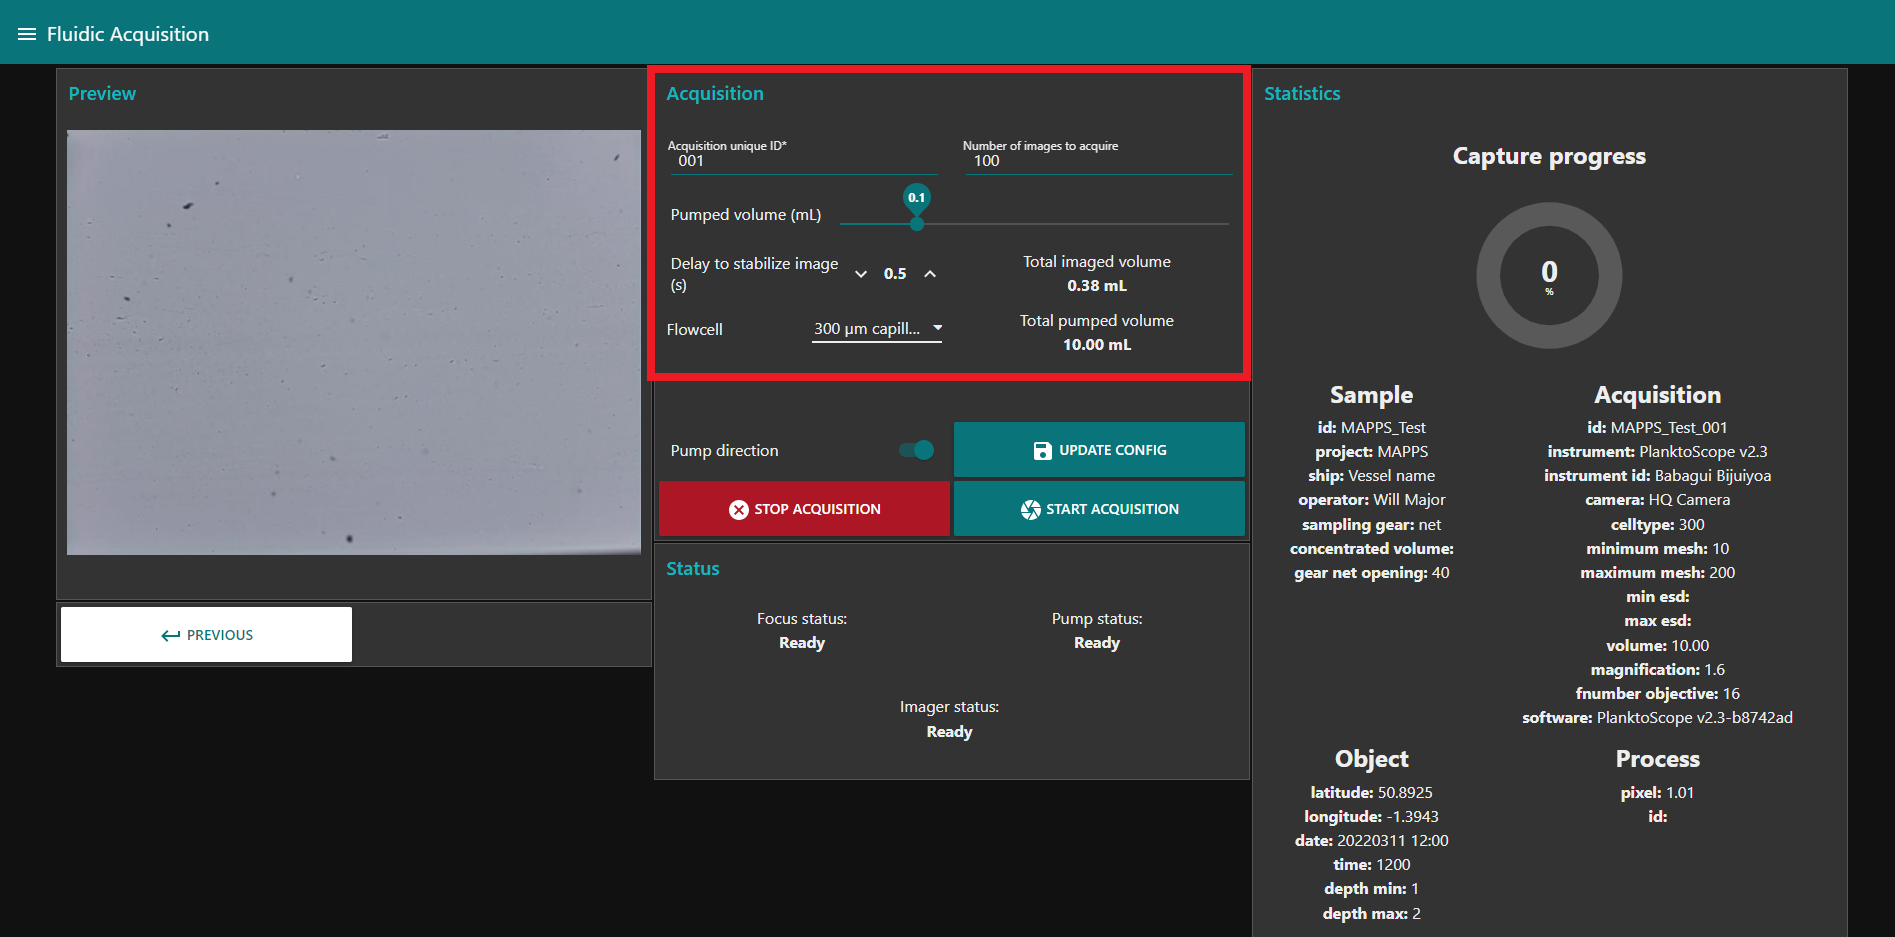Click the Pumped volume slider handle
Image resolution: width=1895 pixels, height=937 pixels.
click(x=917, y=224)
